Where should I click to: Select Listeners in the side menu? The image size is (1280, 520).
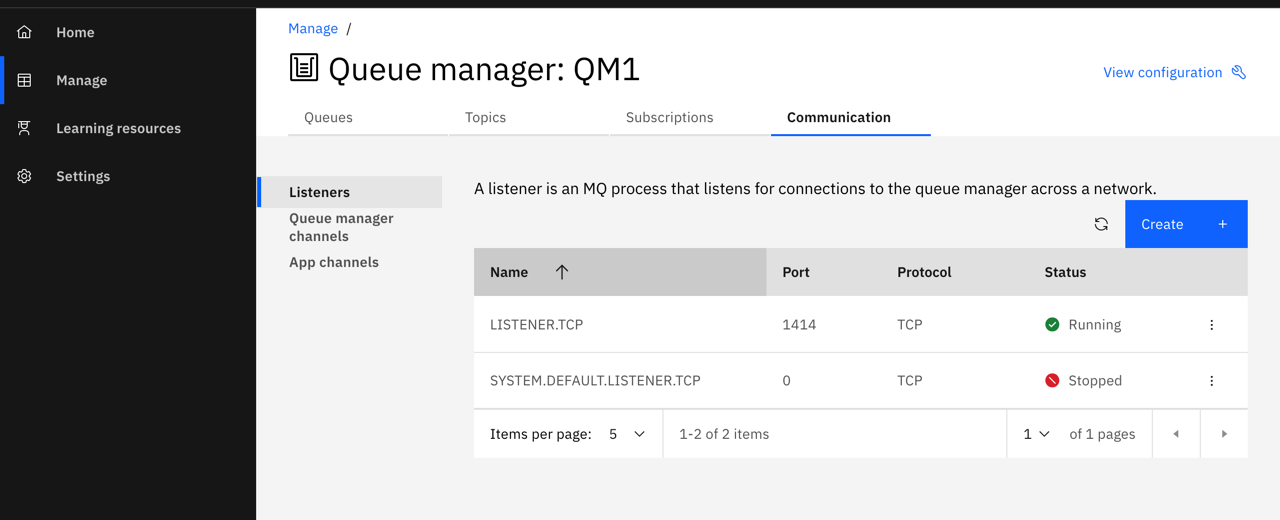pyautogui.click(x=350, y=192)
